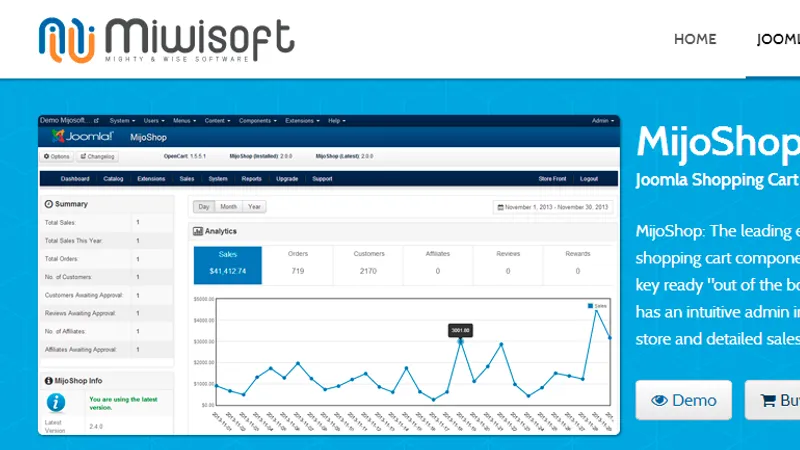800x450 pixels.
Task: Open the Extensions dropdown in Joomla top bar
Action: 302,121
